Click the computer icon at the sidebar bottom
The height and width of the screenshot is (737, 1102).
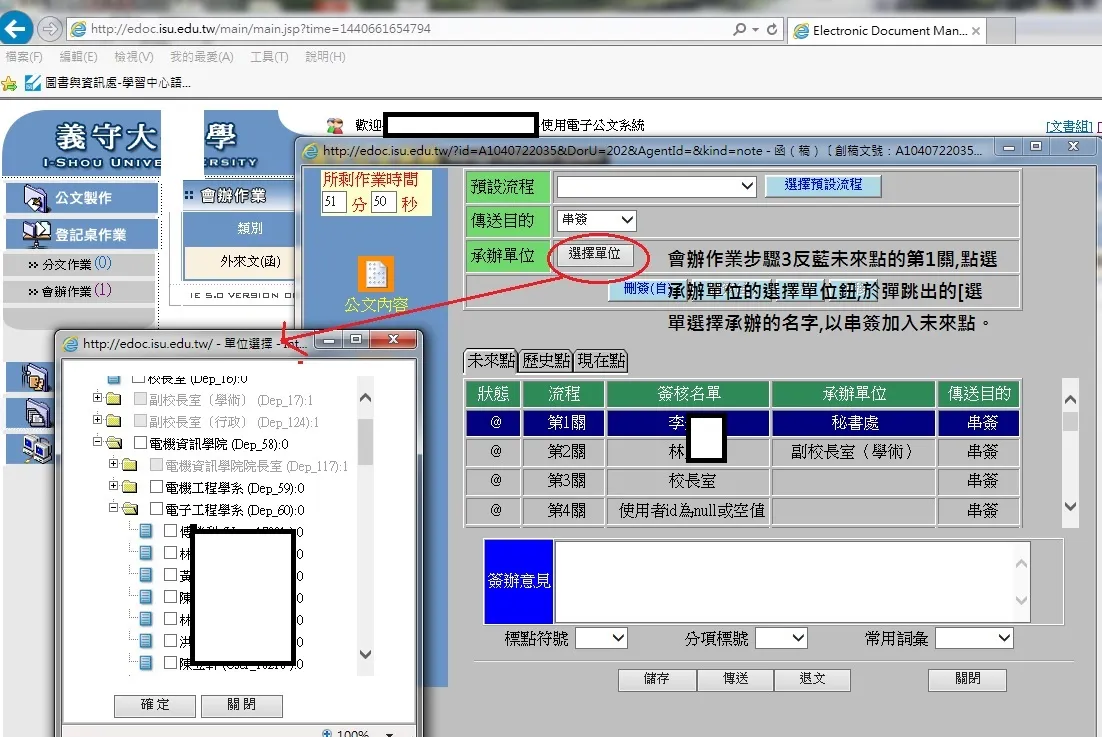point(37,449)
